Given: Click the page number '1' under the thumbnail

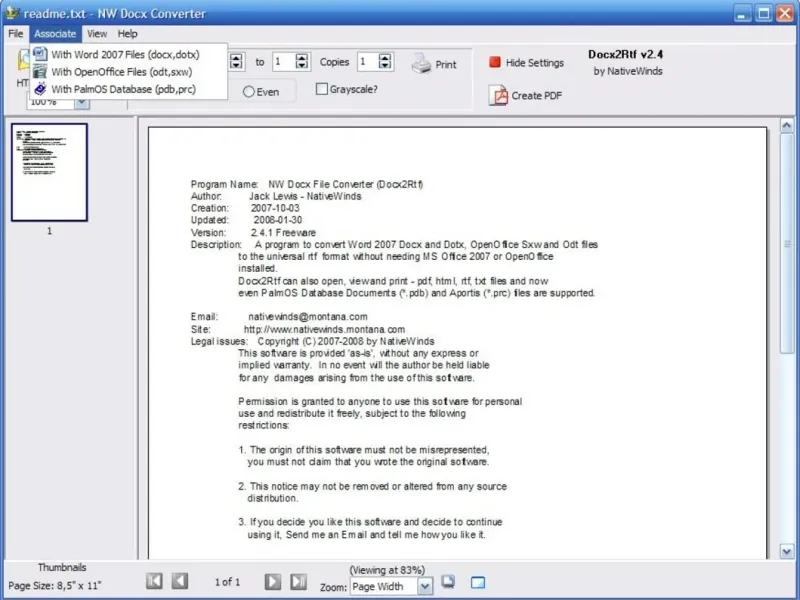Looking at the screenshot, I should pos(49,231).
